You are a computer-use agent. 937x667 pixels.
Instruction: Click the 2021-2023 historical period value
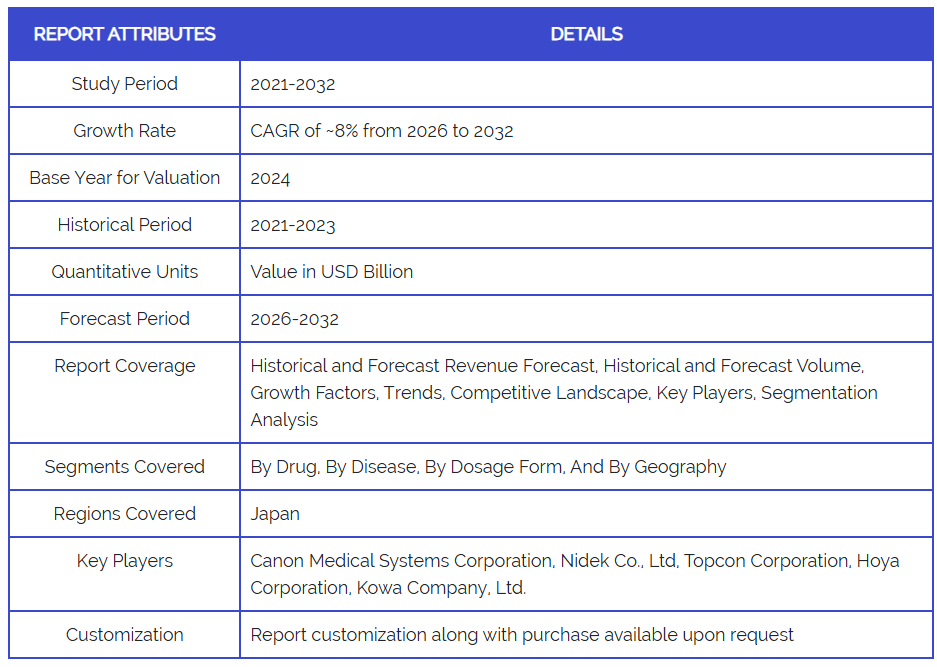click(293, 225)
